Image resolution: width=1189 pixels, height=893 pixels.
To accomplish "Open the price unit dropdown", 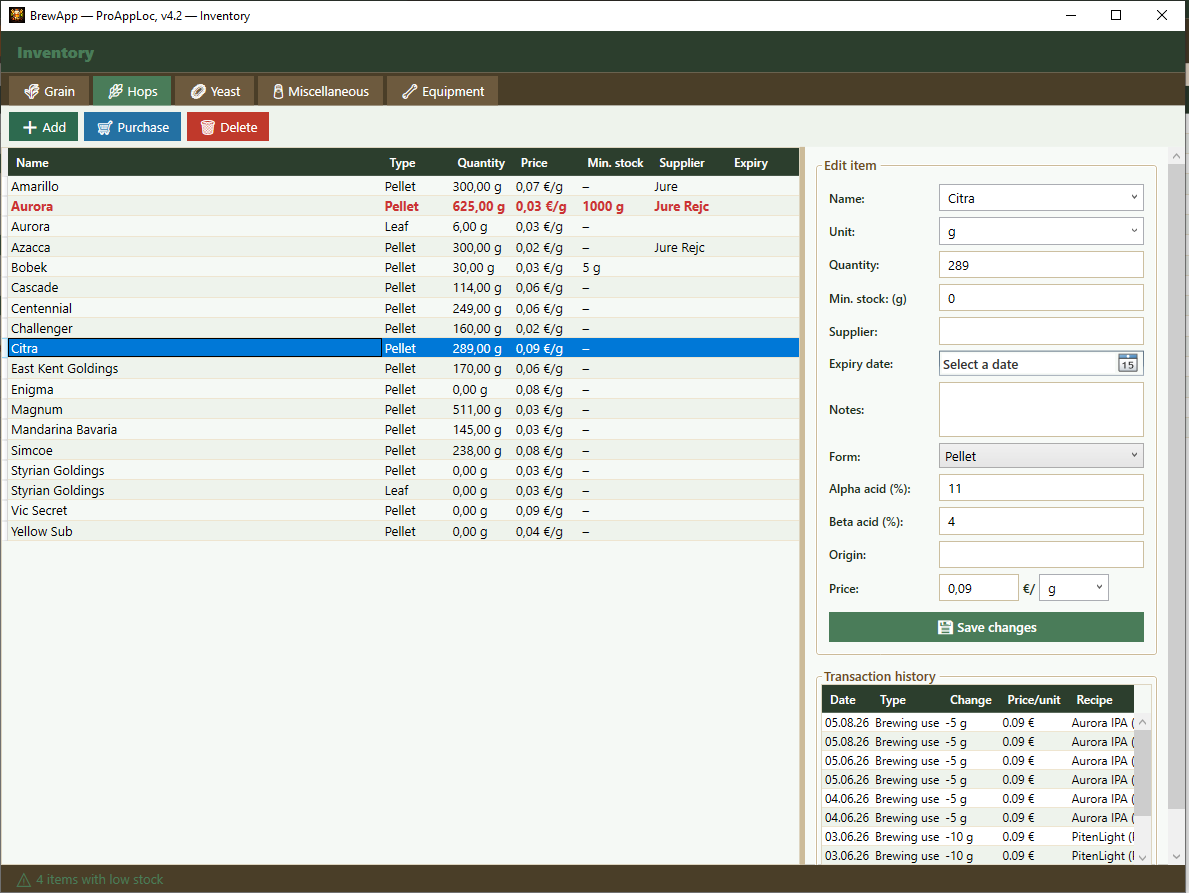I will [1074, 588].
